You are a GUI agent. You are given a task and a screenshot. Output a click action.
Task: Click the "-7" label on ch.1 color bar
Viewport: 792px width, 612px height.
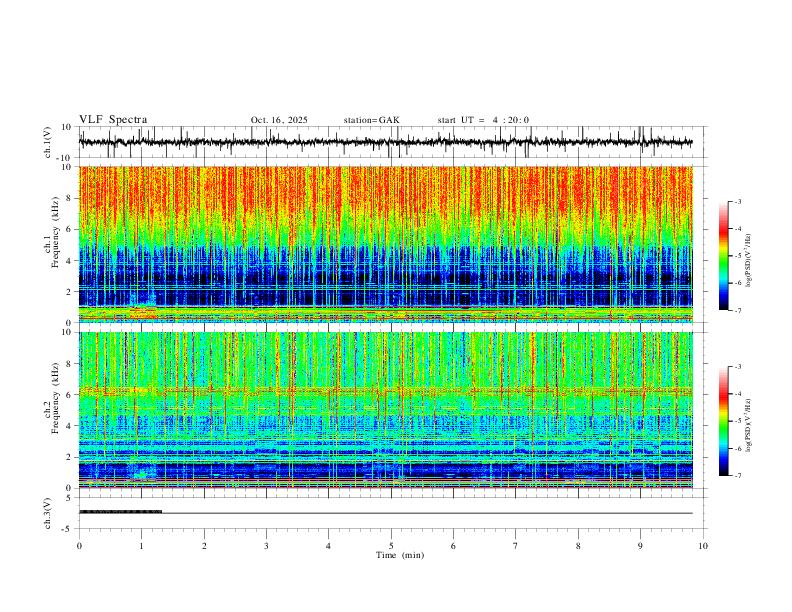point(738,310)
